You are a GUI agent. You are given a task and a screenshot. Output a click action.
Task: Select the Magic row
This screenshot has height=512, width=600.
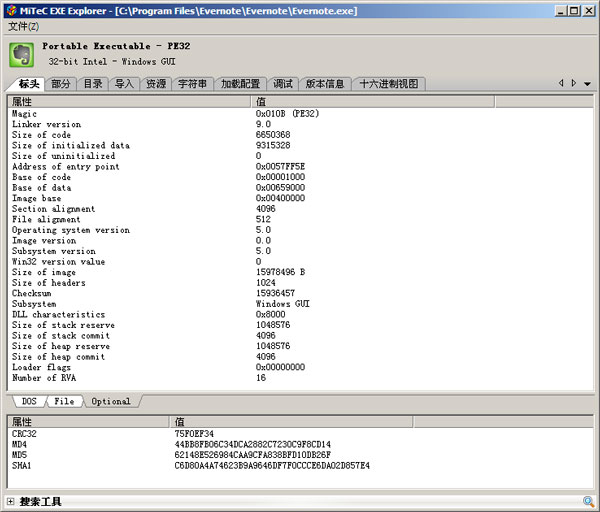click(x=300, y=114)
